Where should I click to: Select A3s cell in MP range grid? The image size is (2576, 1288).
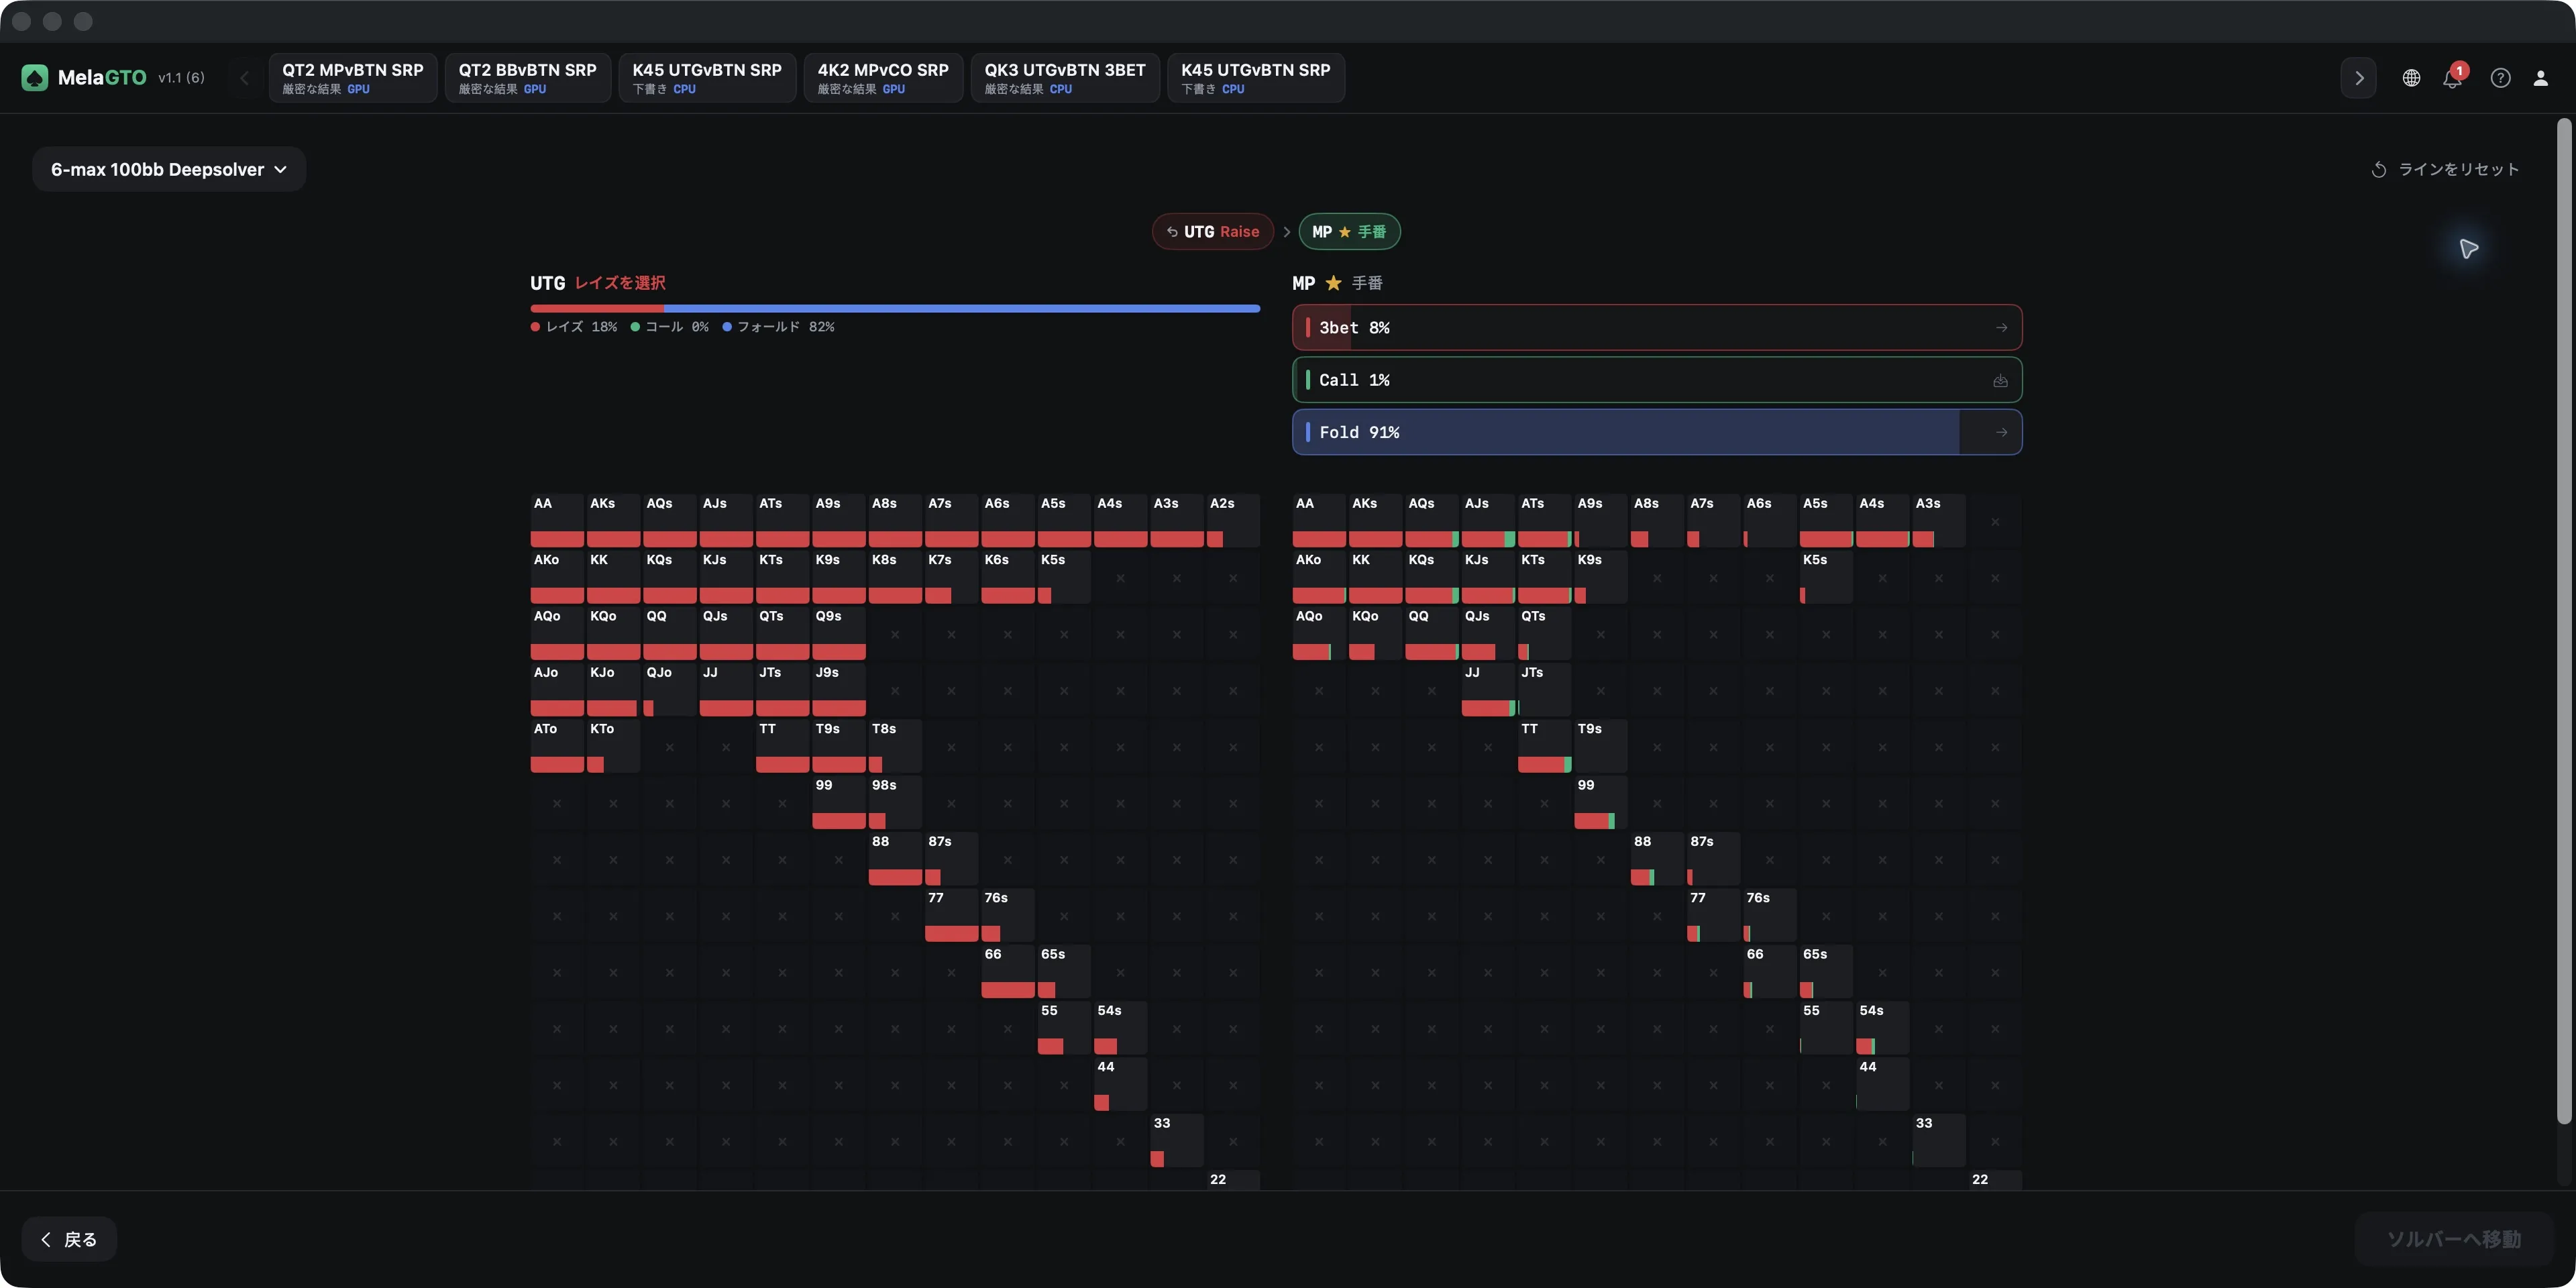pos(1938,520)
